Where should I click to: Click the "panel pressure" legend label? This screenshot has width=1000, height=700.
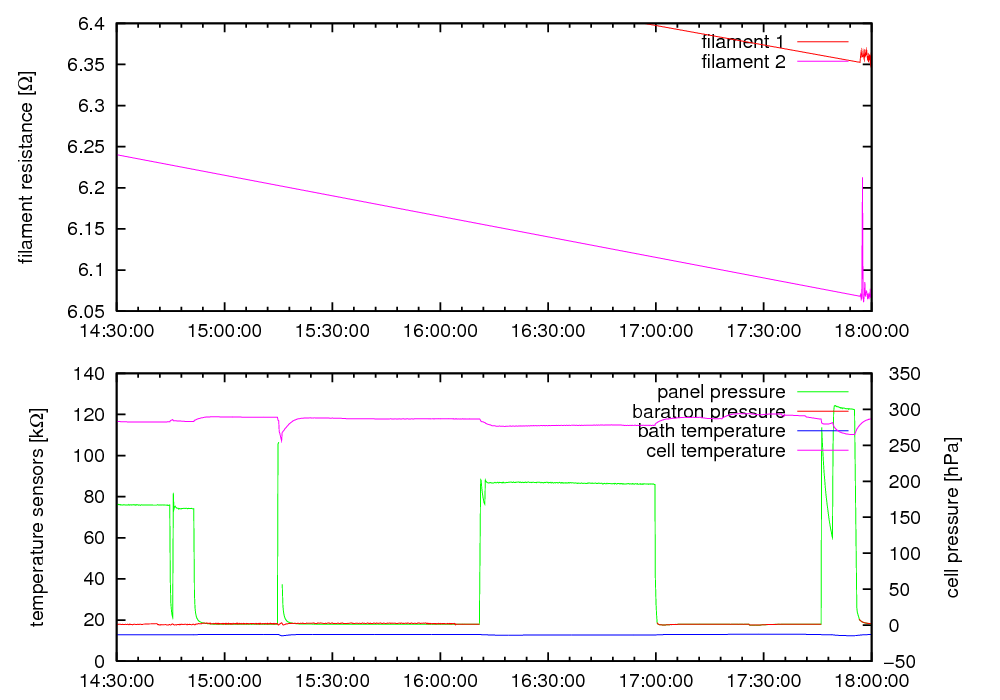[x=720, y=391]
